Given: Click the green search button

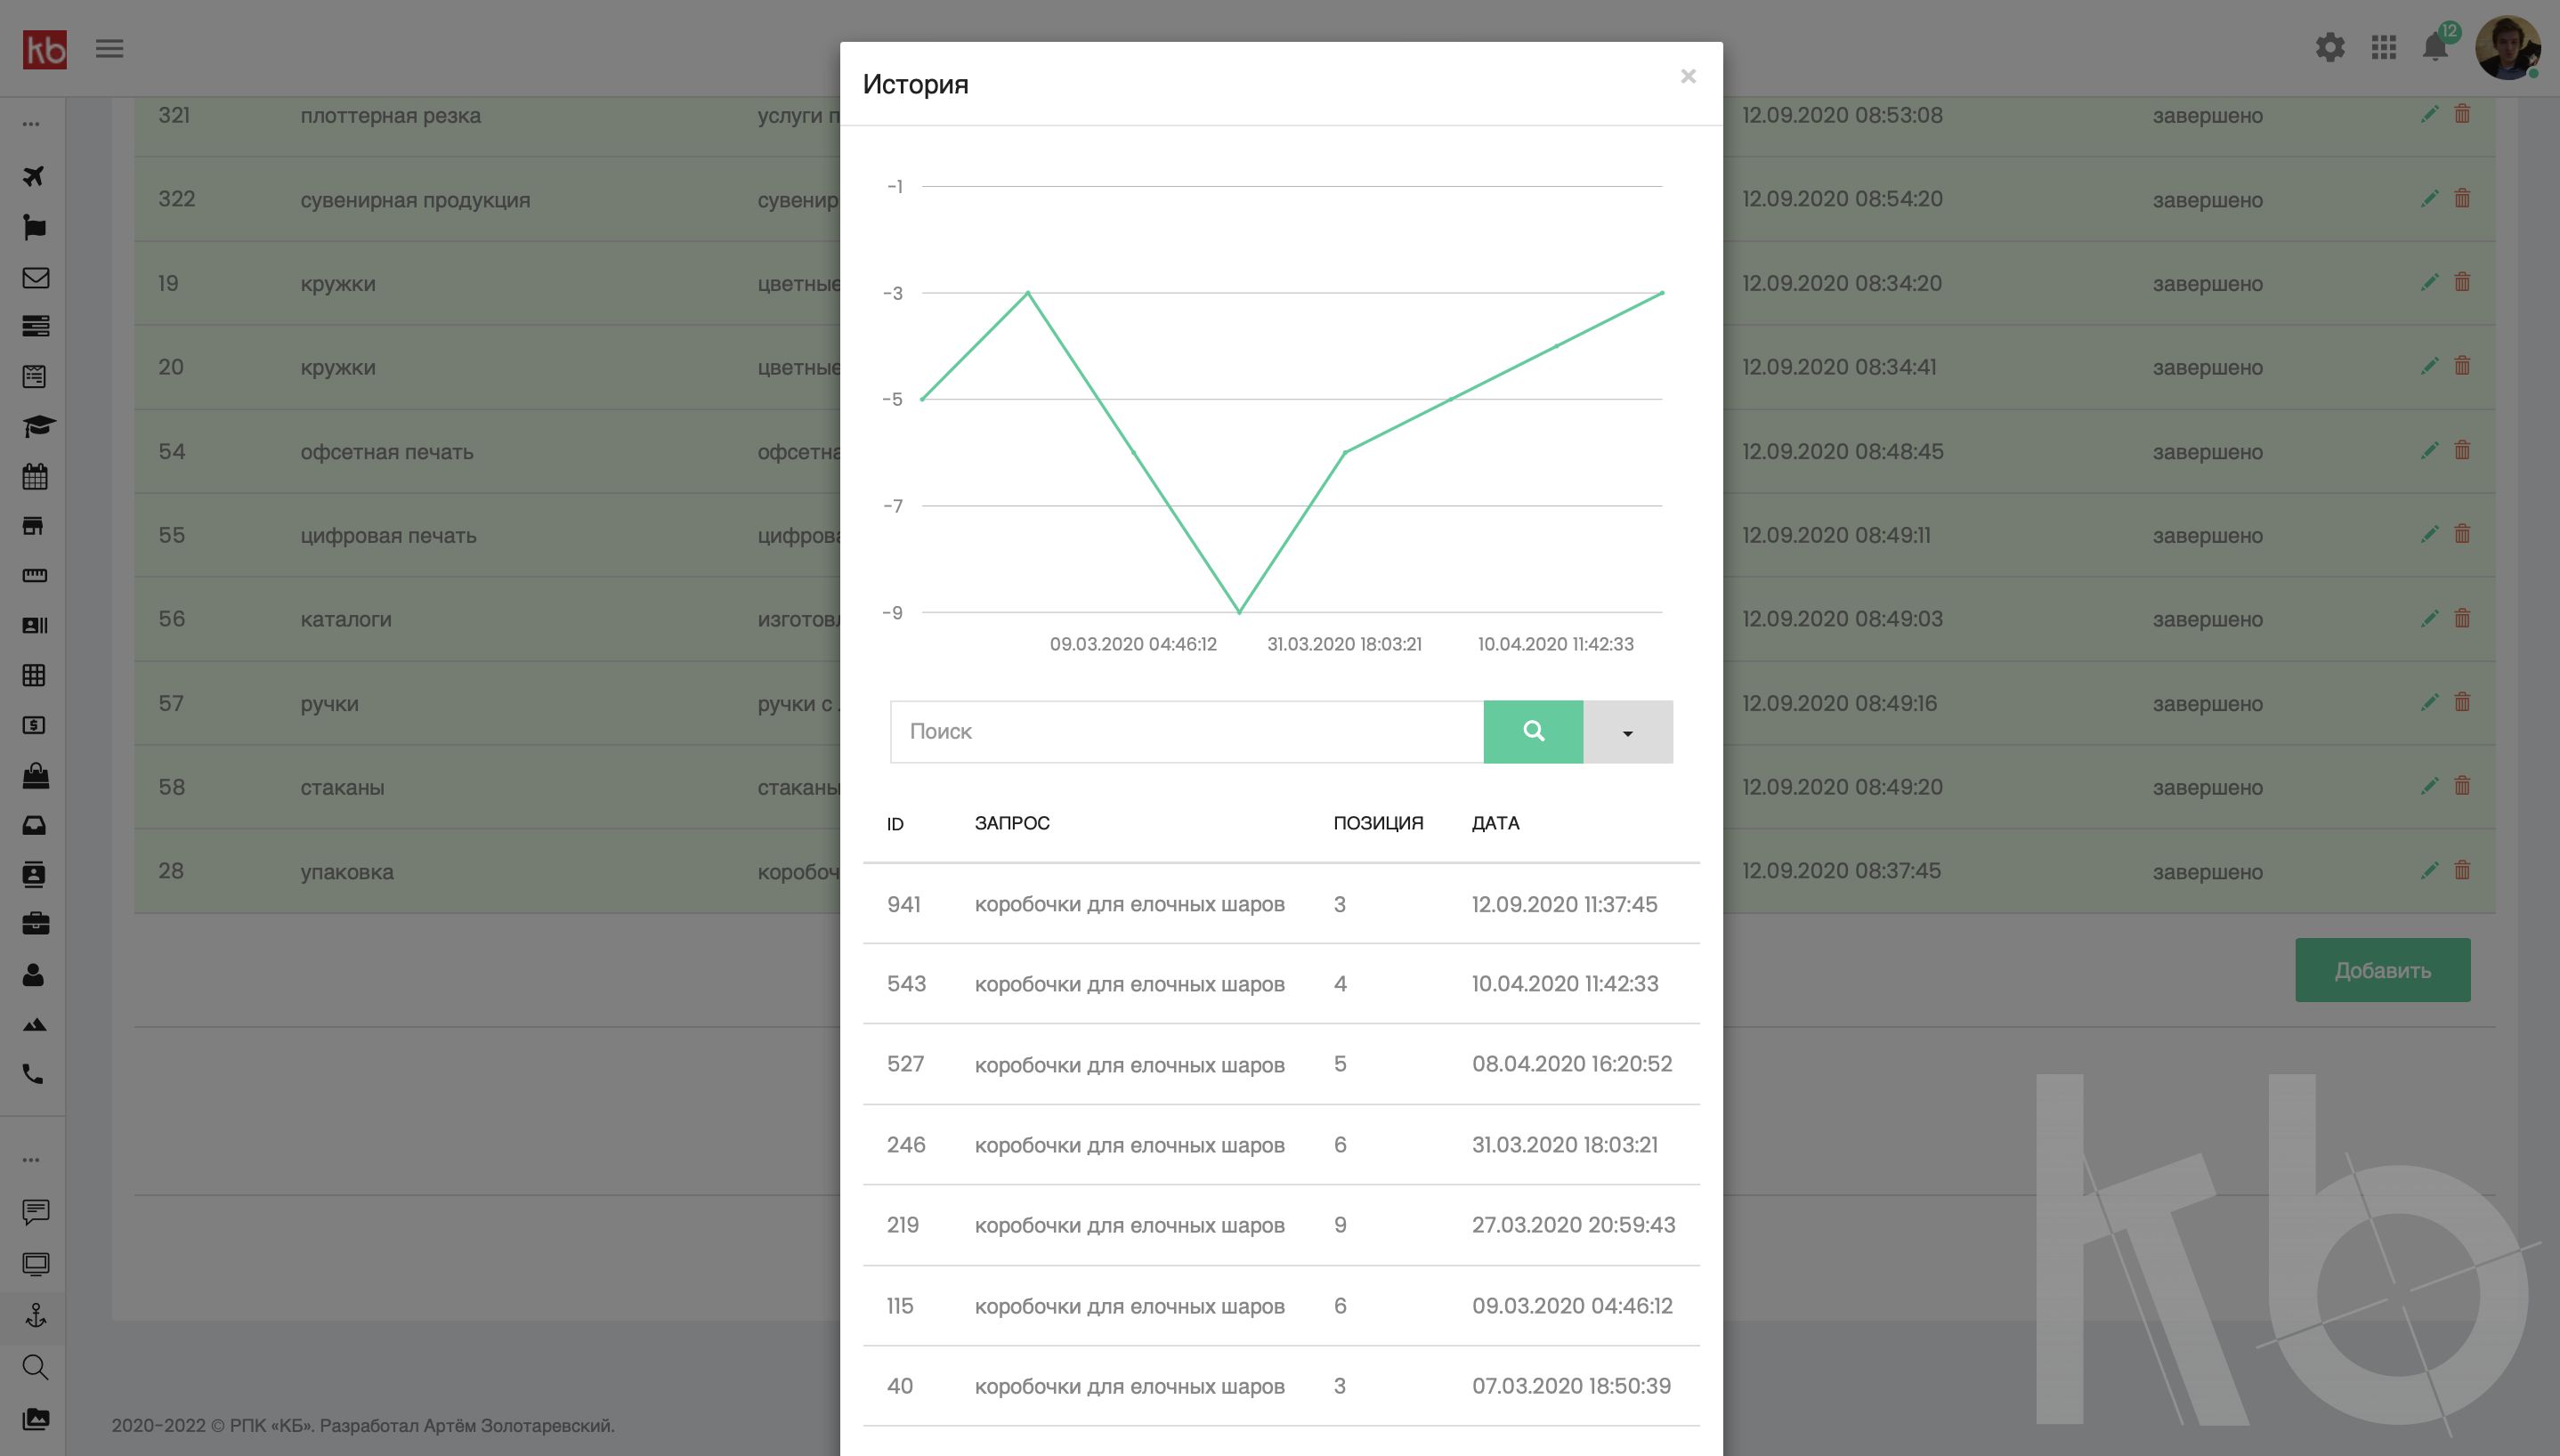Looking at the screenshot, I should click(1533, 731).
